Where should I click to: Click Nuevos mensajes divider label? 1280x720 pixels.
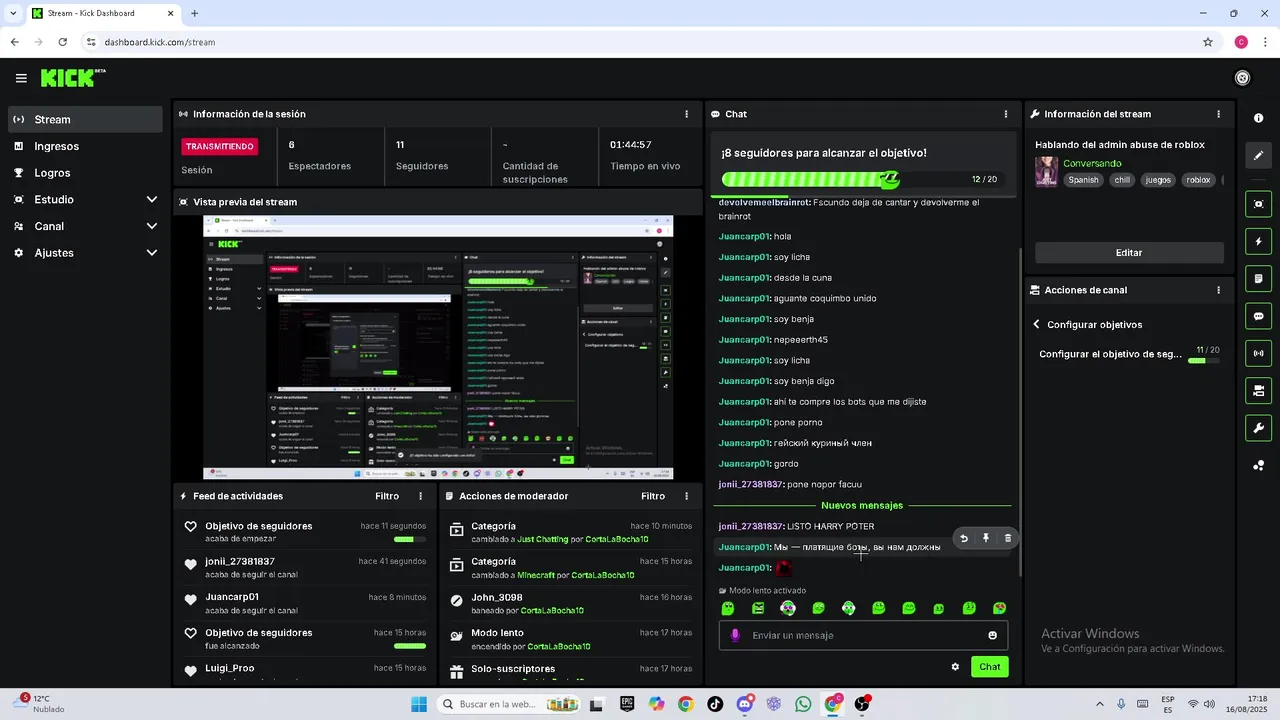pyautogui.click(x=862, y=505)
